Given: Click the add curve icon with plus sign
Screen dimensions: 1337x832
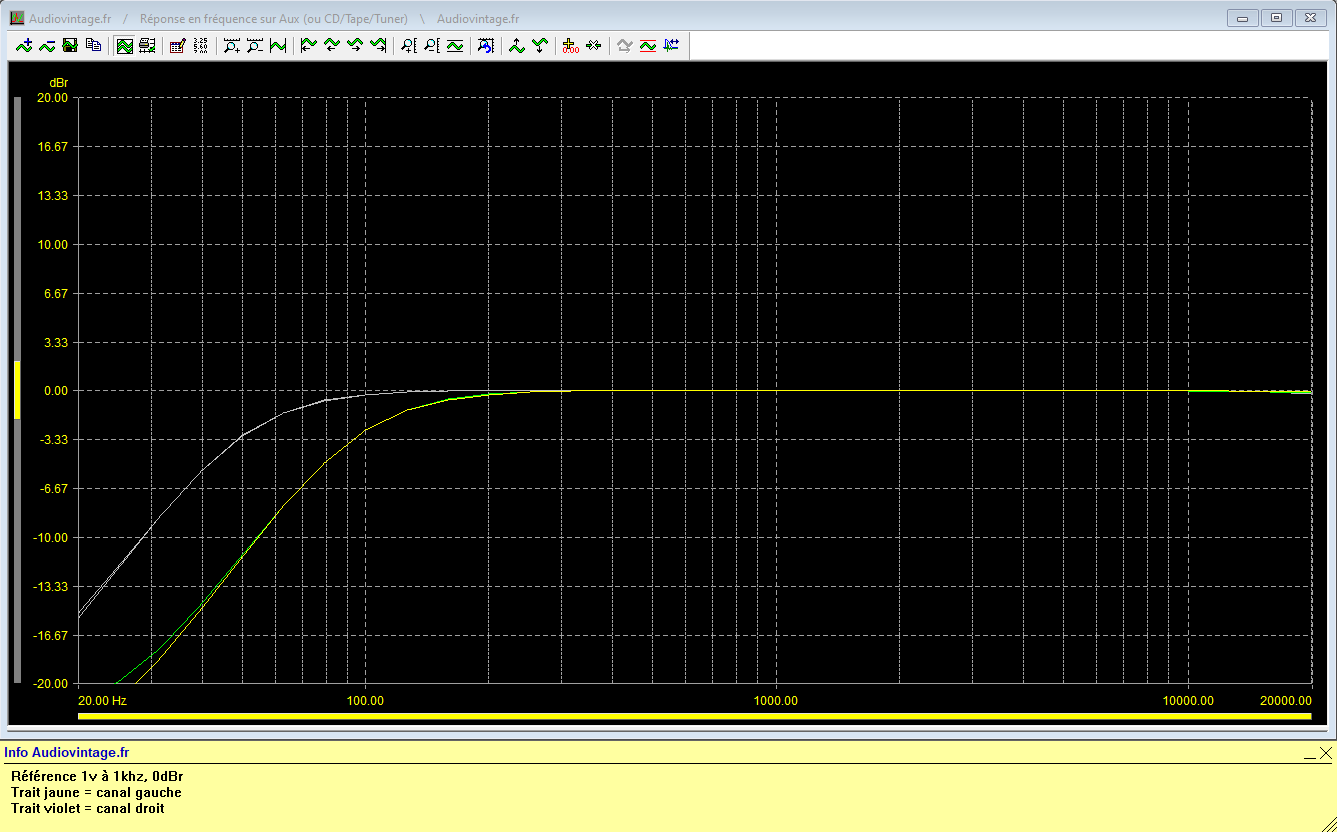Looking at the screenshot, I should (x=24, y=45).
